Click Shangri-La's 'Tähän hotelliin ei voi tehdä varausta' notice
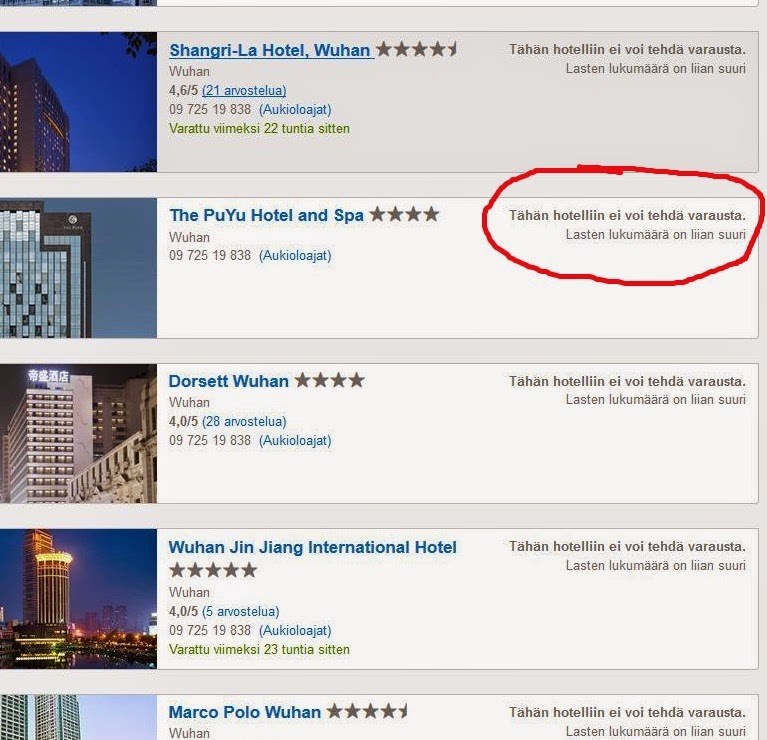The height and width of the screenshot is (740, 767). [627, 49]
